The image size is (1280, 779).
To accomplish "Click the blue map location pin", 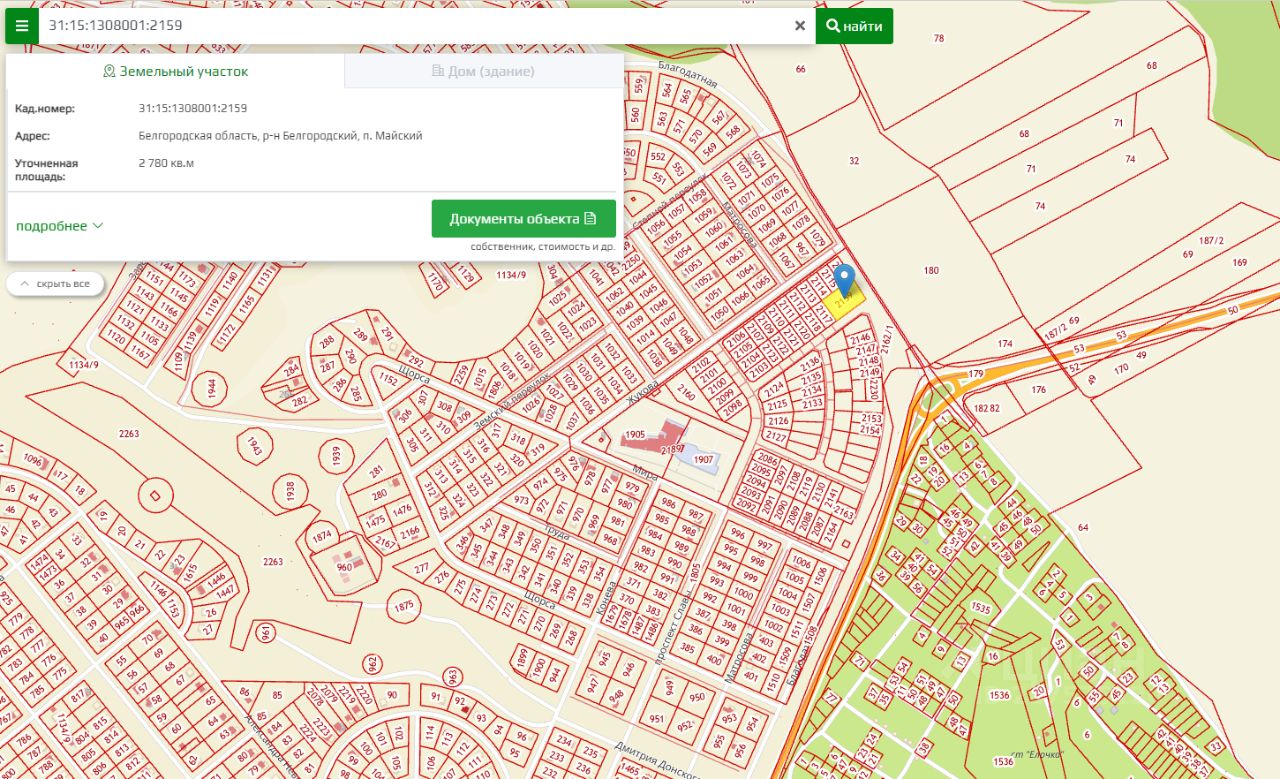I will click(845, 279).
